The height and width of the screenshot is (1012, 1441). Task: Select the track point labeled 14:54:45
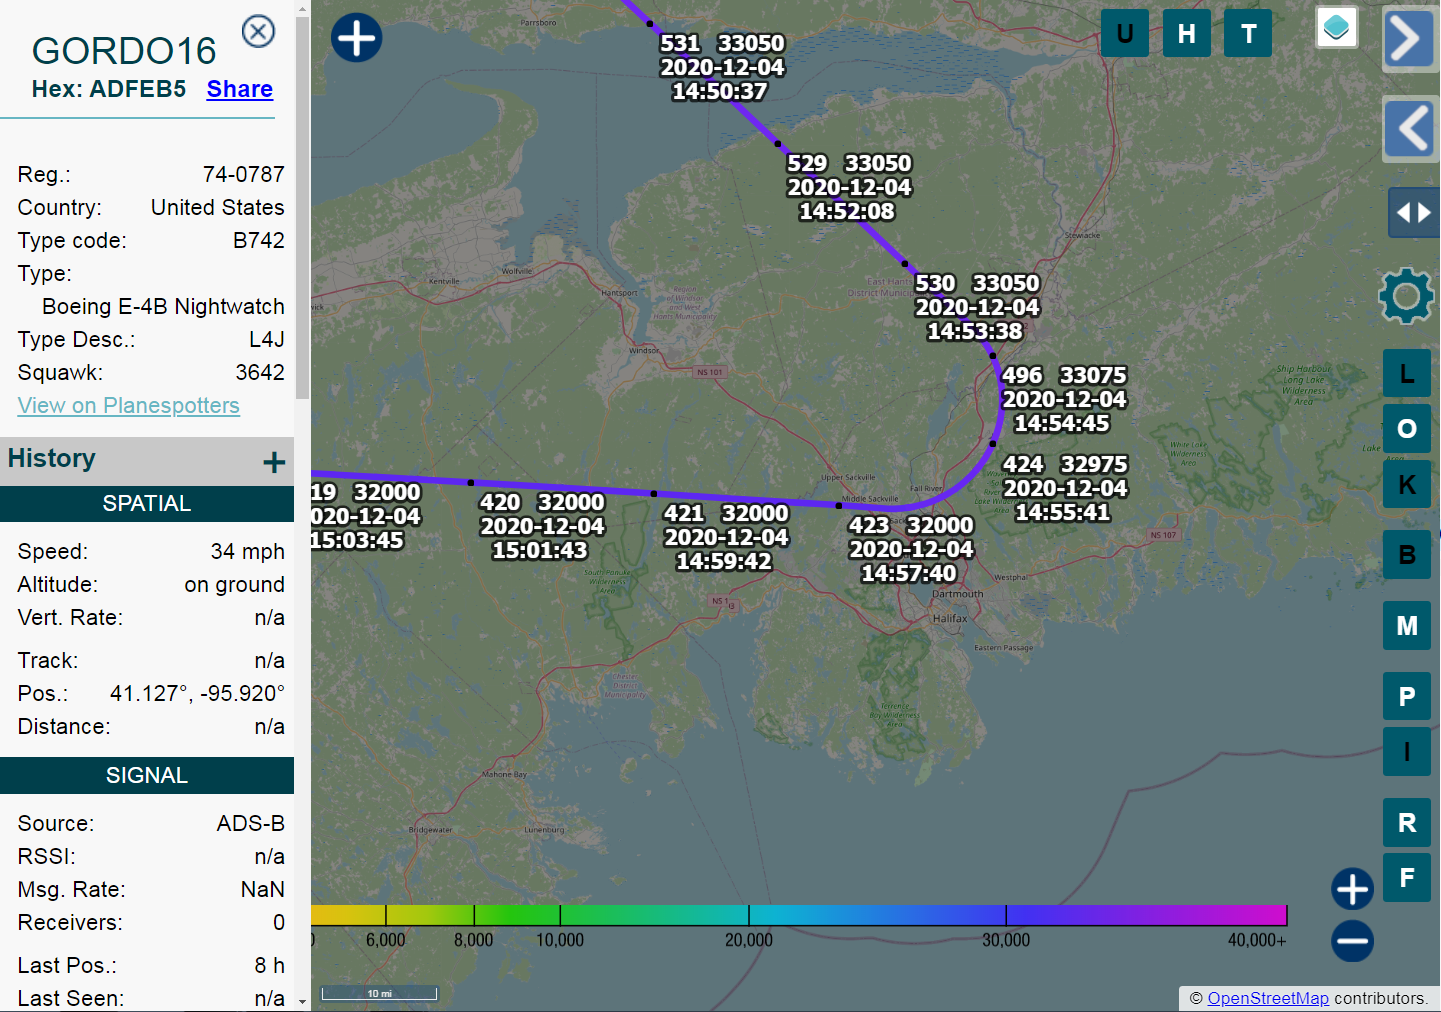click(x=993, y=356)
